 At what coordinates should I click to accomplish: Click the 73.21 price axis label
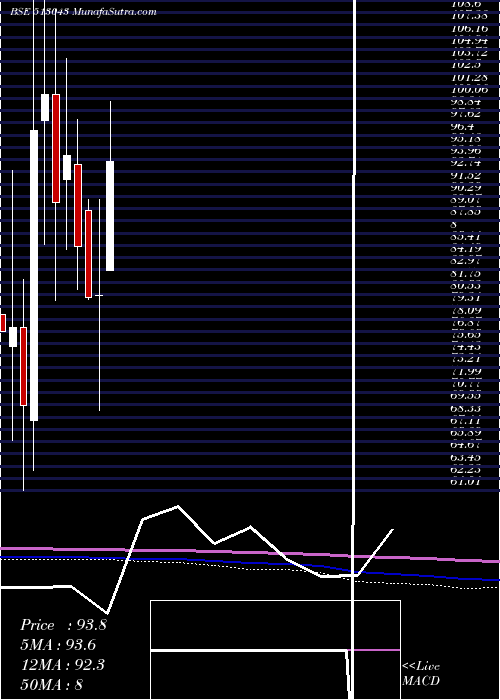pos(464,358)
